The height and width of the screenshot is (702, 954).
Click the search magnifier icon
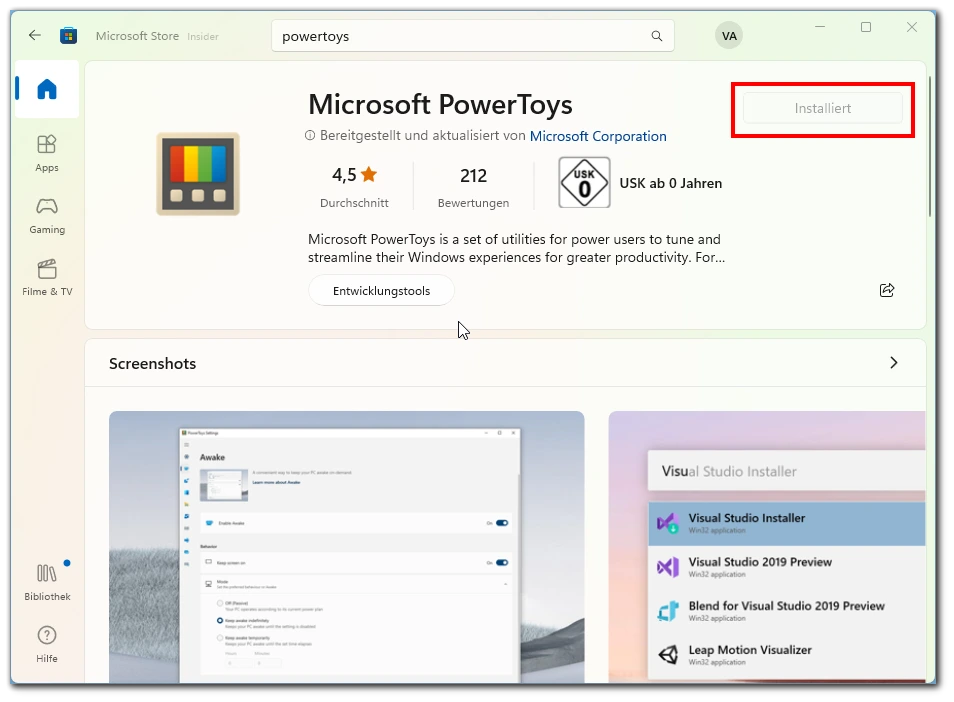point(656,36)
